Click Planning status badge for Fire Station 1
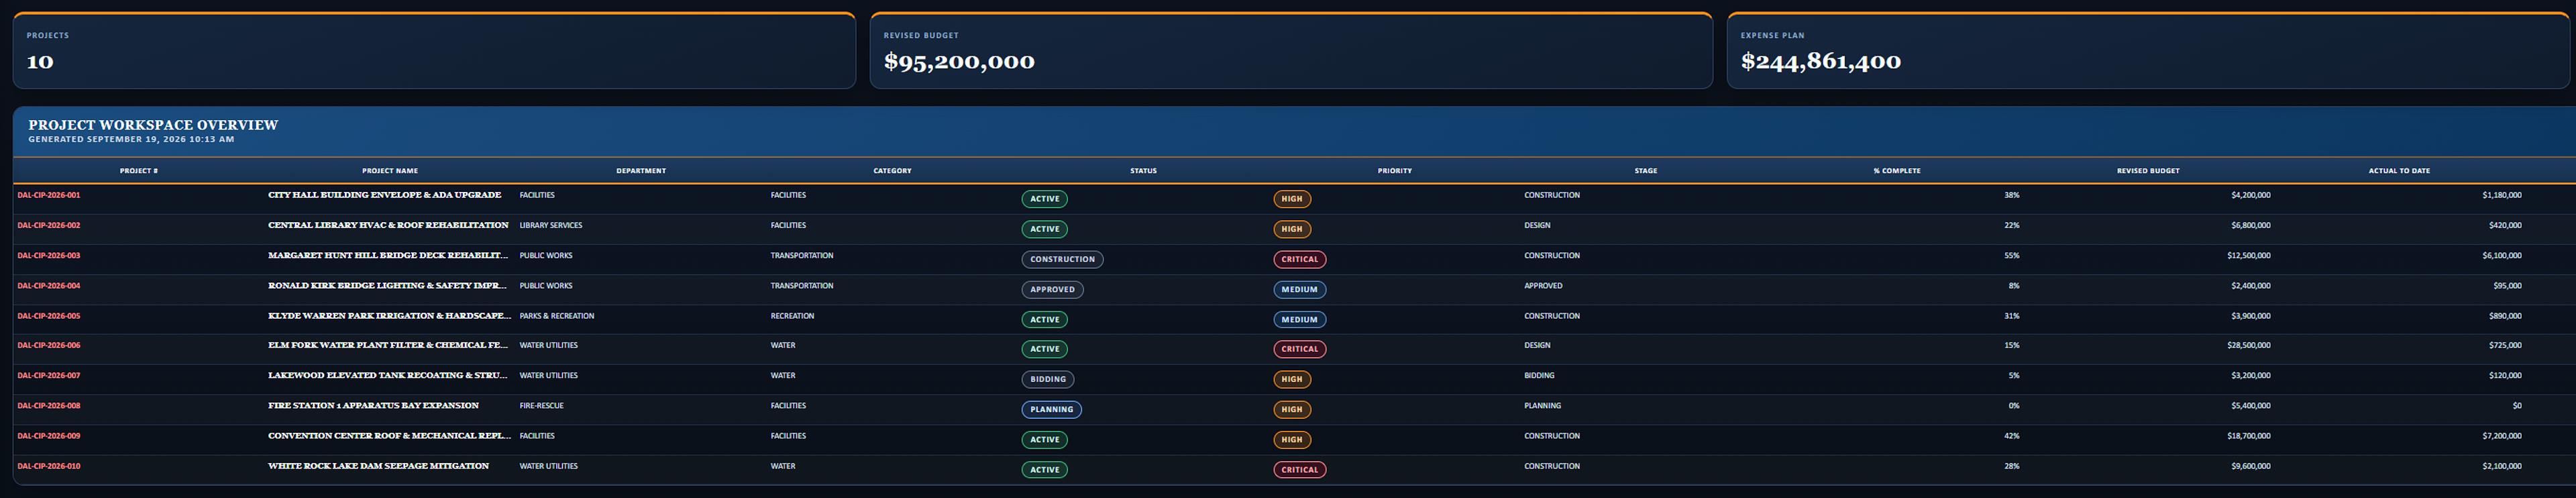The width and height of the screenshot is (2576, 498). click(x=1051, y=409)
